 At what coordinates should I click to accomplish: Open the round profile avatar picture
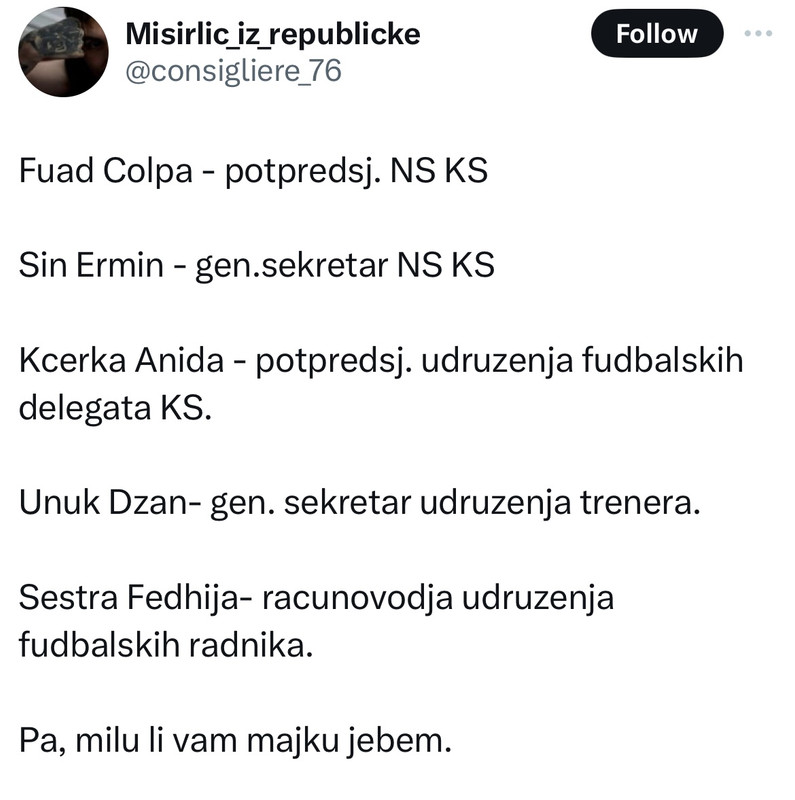pos(63,52)
